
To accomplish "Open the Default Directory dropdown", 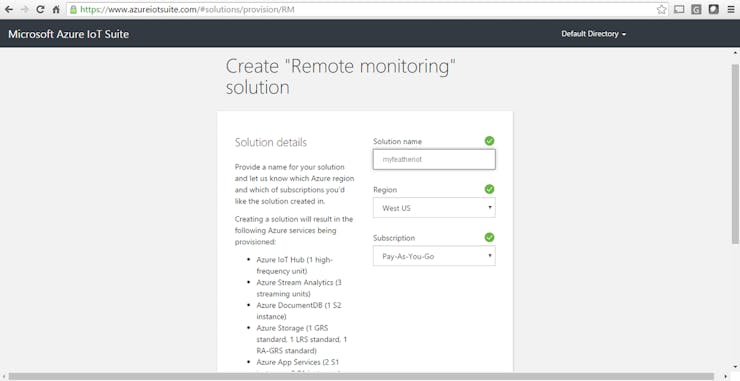I will (x=594, y=34).
